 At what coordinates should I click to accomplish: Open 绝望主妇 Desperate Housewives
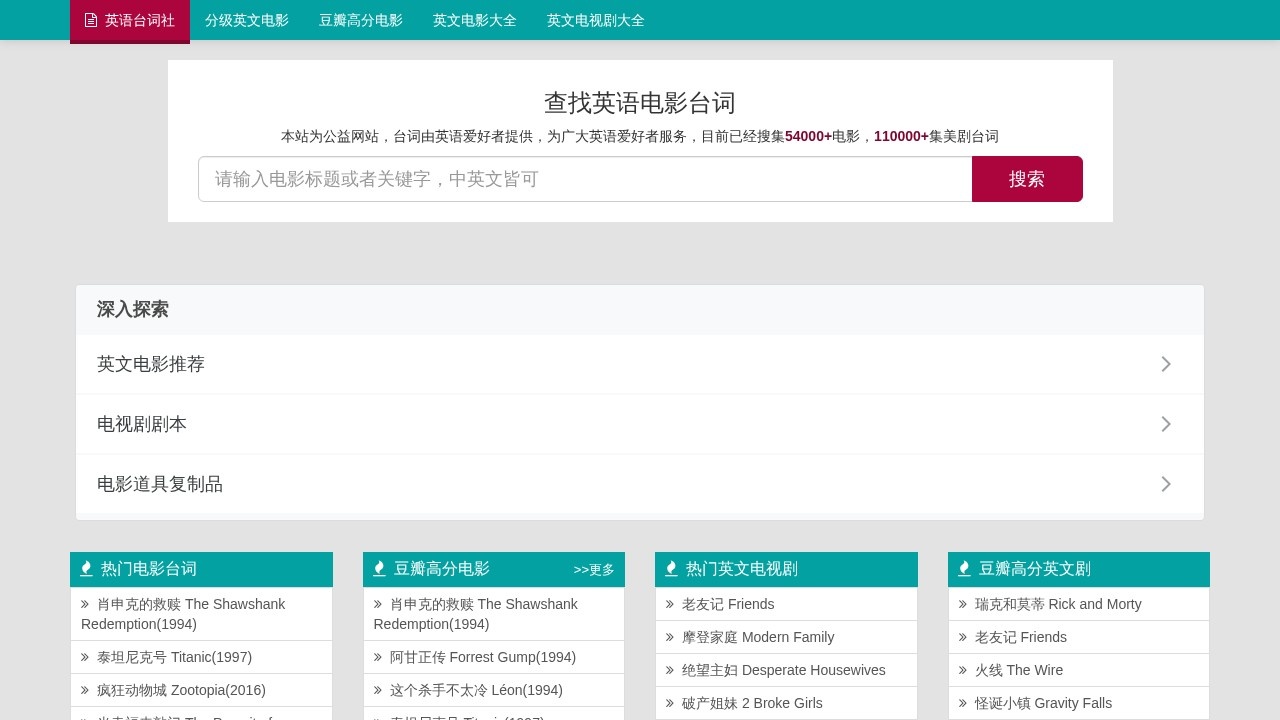pyautogui.click(x=784, y=670)
